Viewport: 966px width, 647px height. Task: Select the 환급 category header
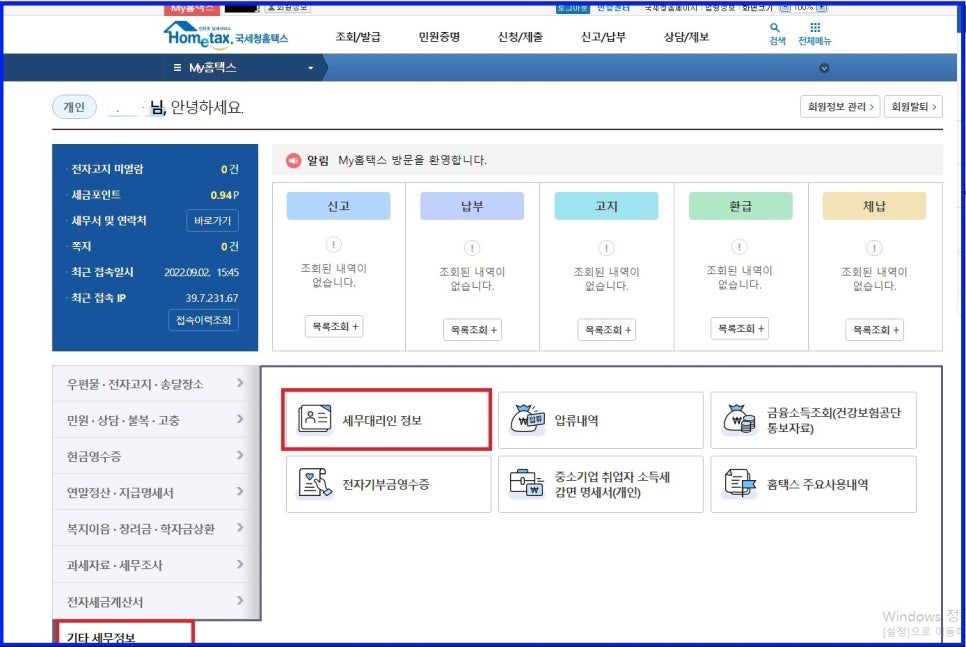(x=741, y=206)
